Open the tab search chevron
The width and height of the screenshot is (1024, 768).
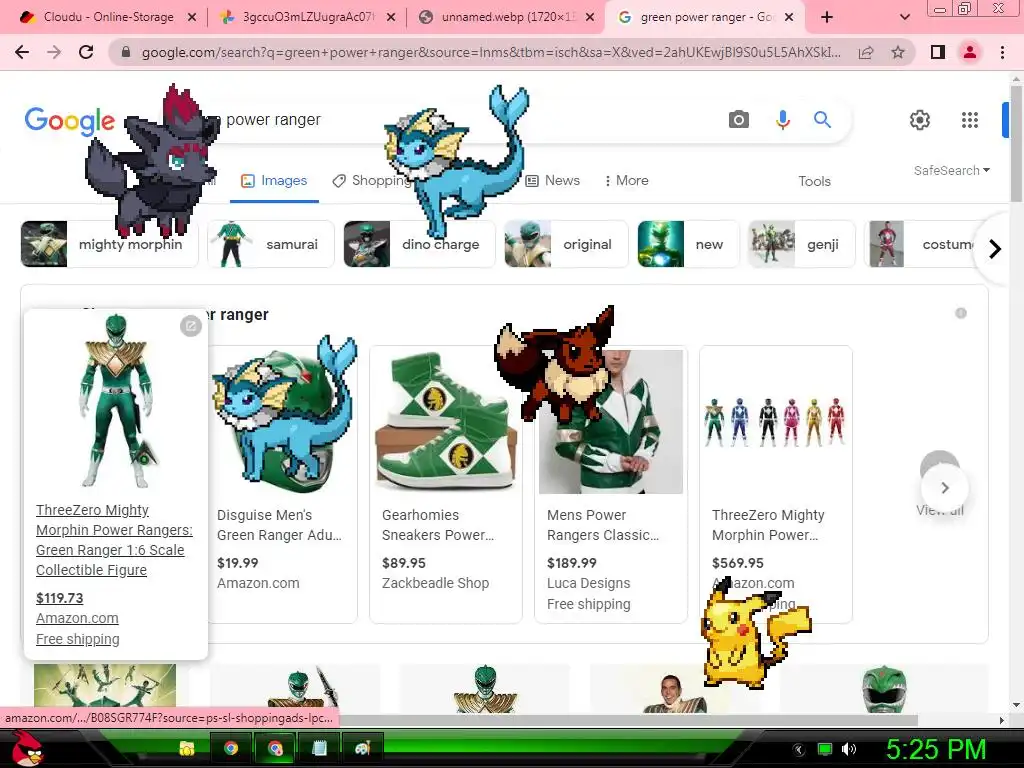click(x=904, y=17)
